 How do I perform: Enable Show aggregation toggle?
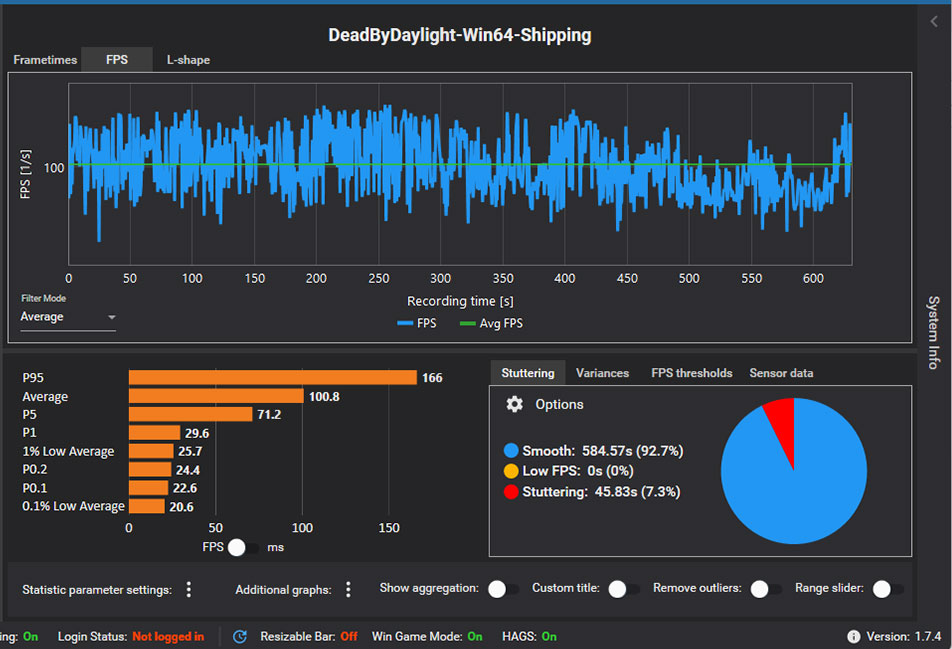(503, 590)
